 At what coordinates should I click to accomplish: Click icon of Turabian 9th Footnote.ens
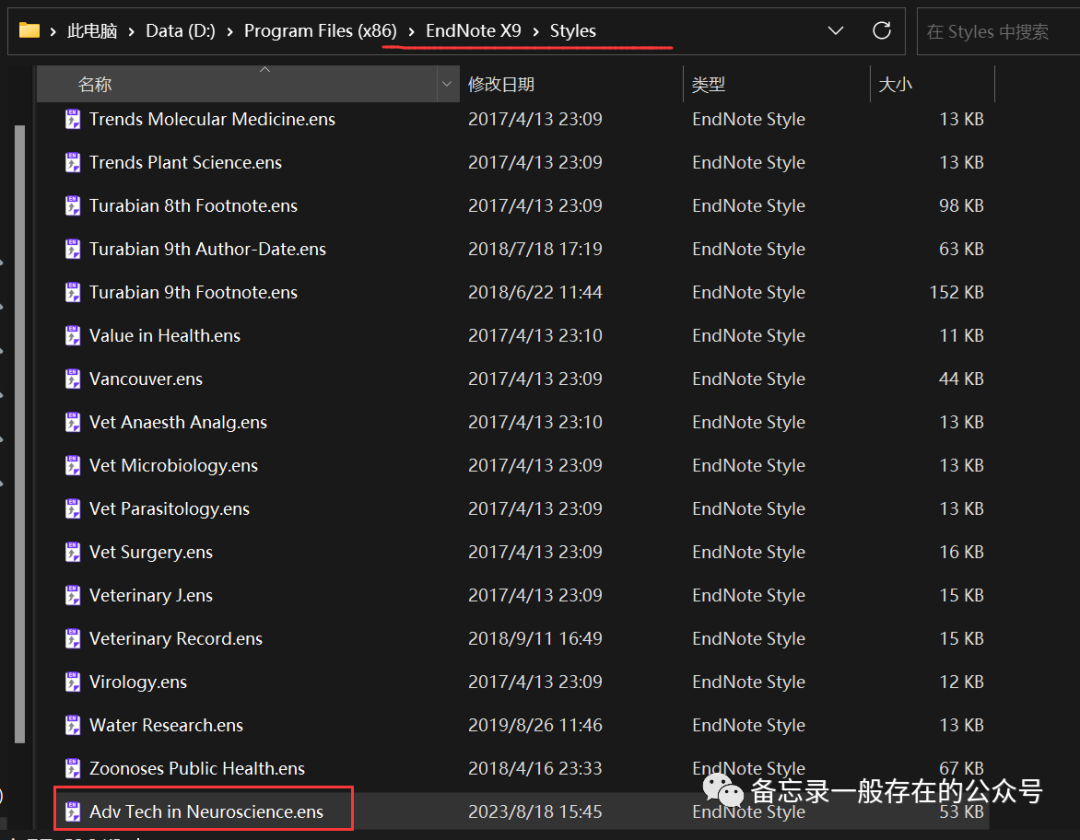point(72,293)
